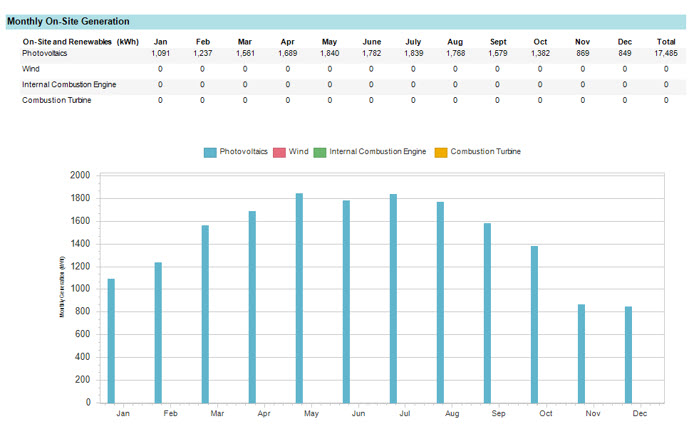Click the Combustion Turbine row label in table

57,100
